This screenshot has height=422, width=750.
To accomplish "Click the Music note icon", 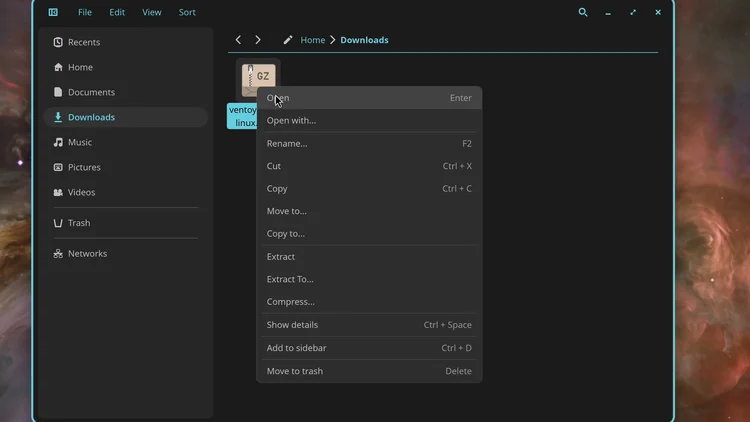I will [58, 142].
